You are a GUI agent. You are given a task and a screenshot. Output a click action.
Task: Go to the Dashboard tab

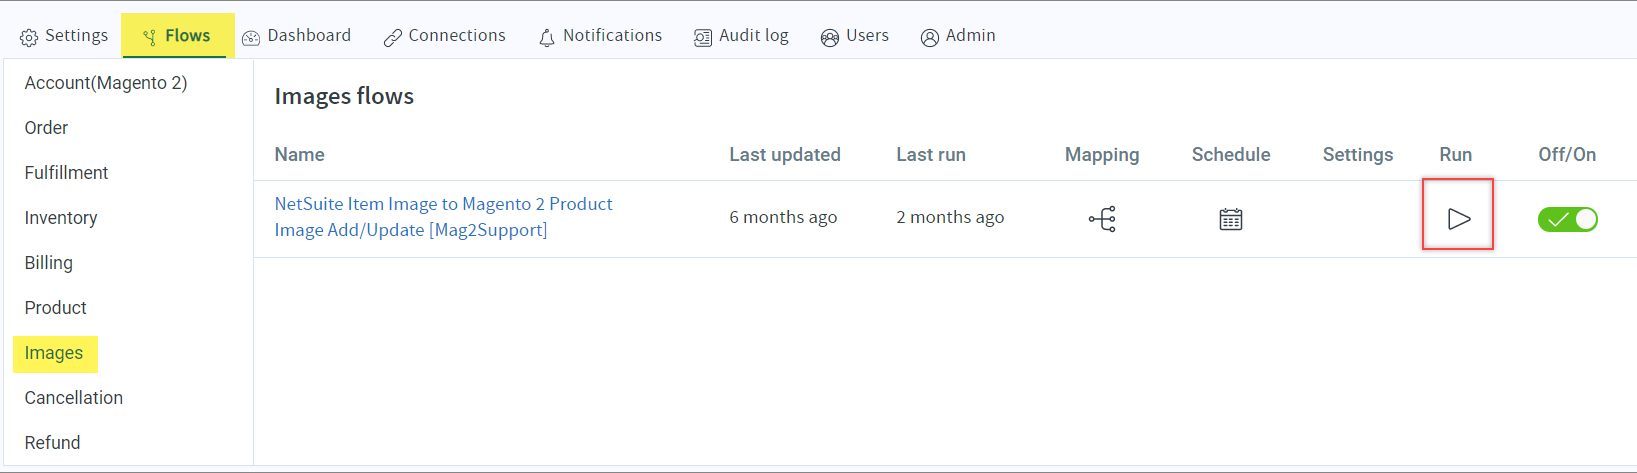coord(297,36)
